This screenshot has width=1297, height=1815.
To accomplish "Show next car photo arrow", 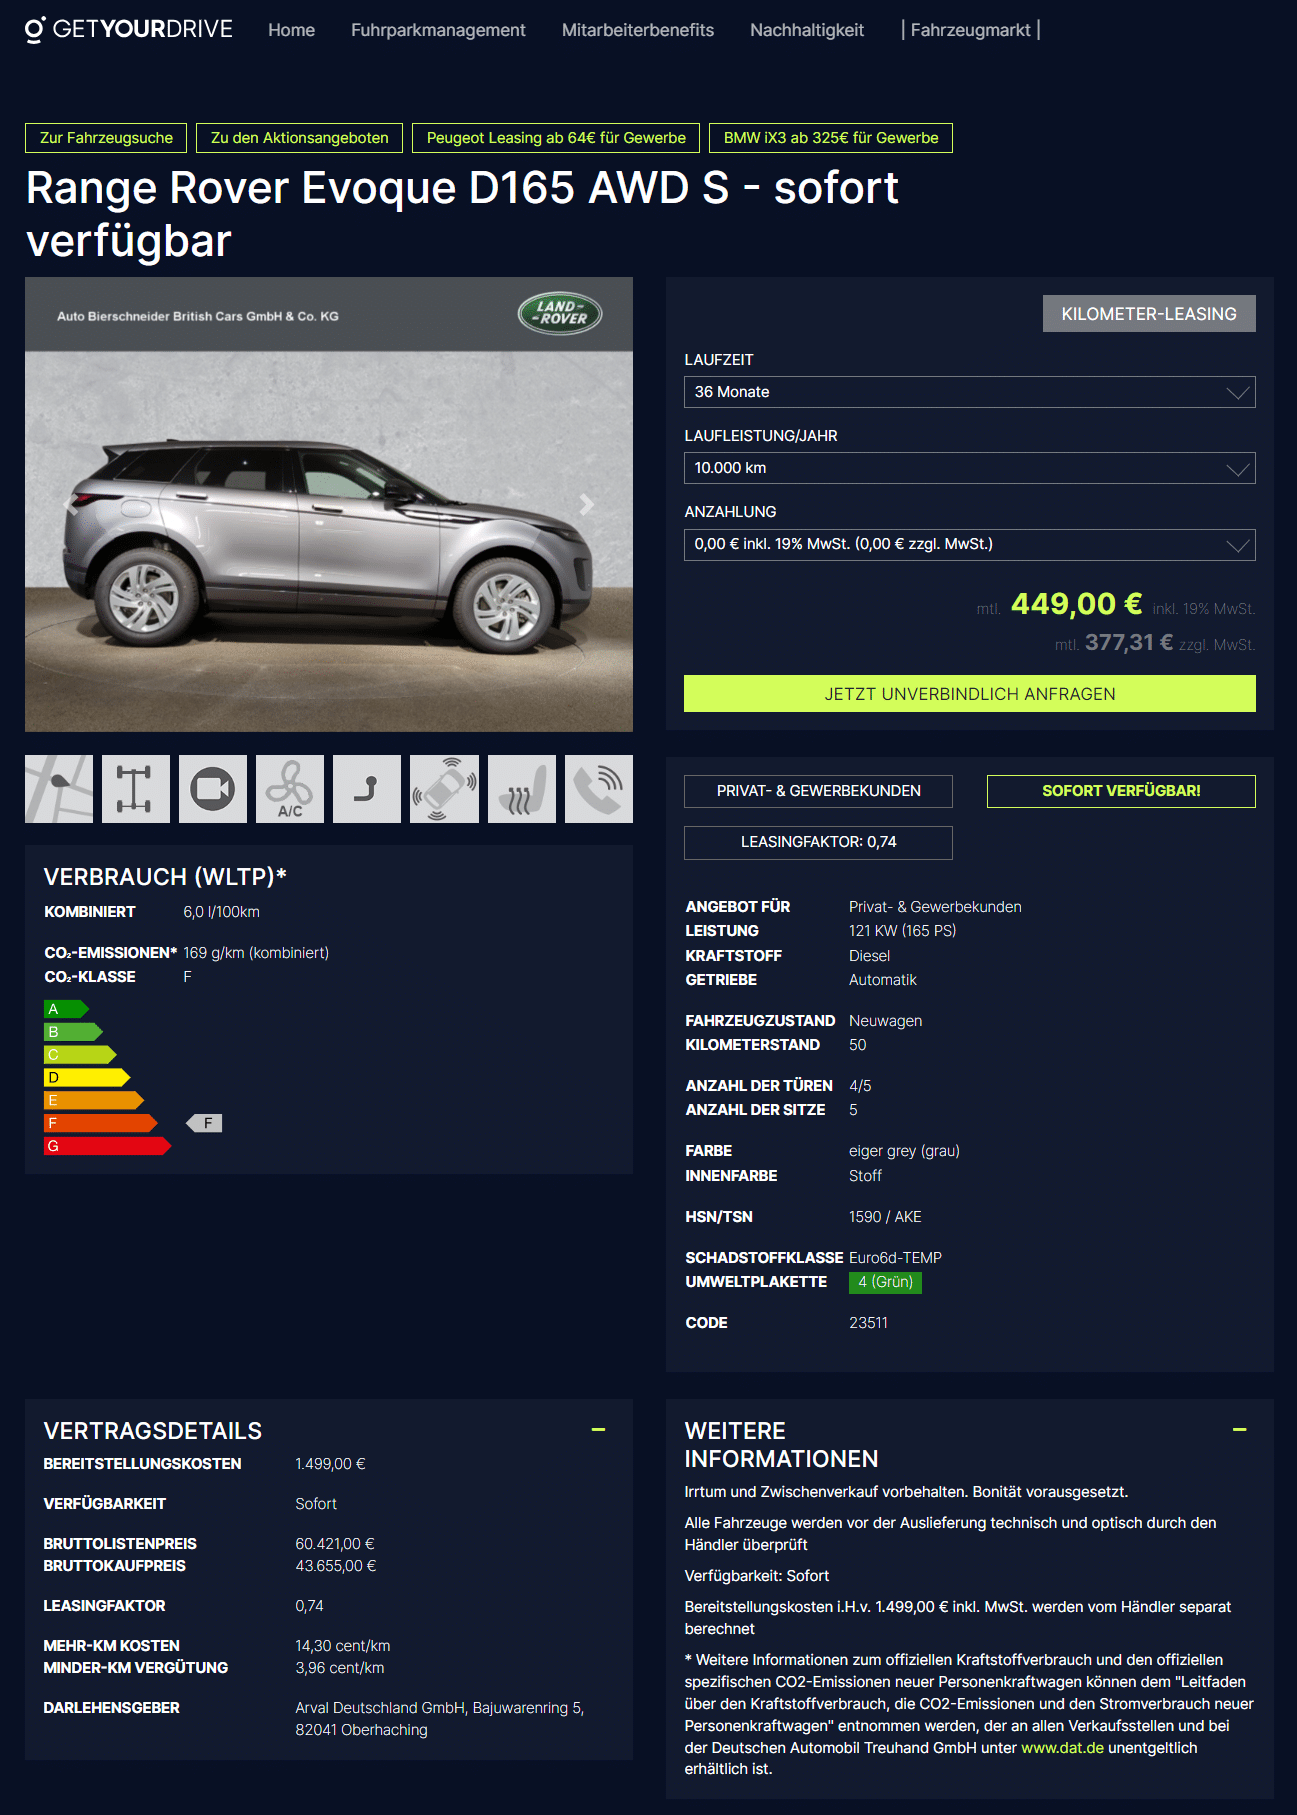I will 587,505.
